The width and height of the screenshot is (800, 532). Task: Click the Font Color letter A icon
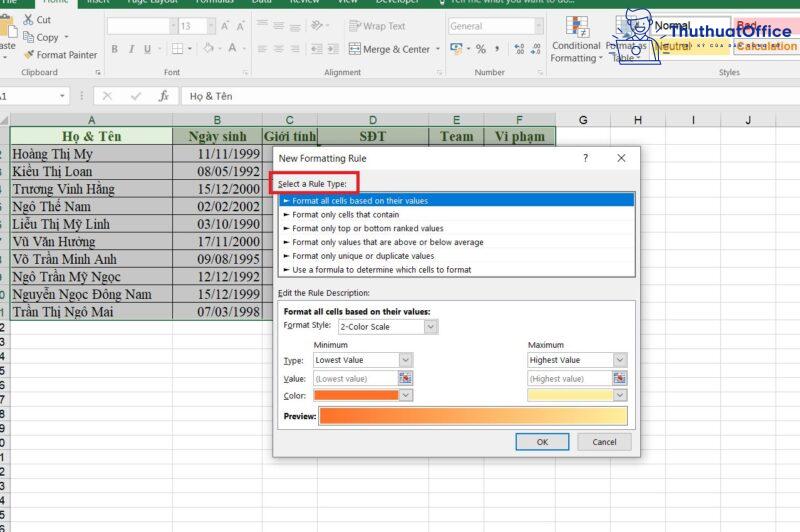click(x=232, y=48)
